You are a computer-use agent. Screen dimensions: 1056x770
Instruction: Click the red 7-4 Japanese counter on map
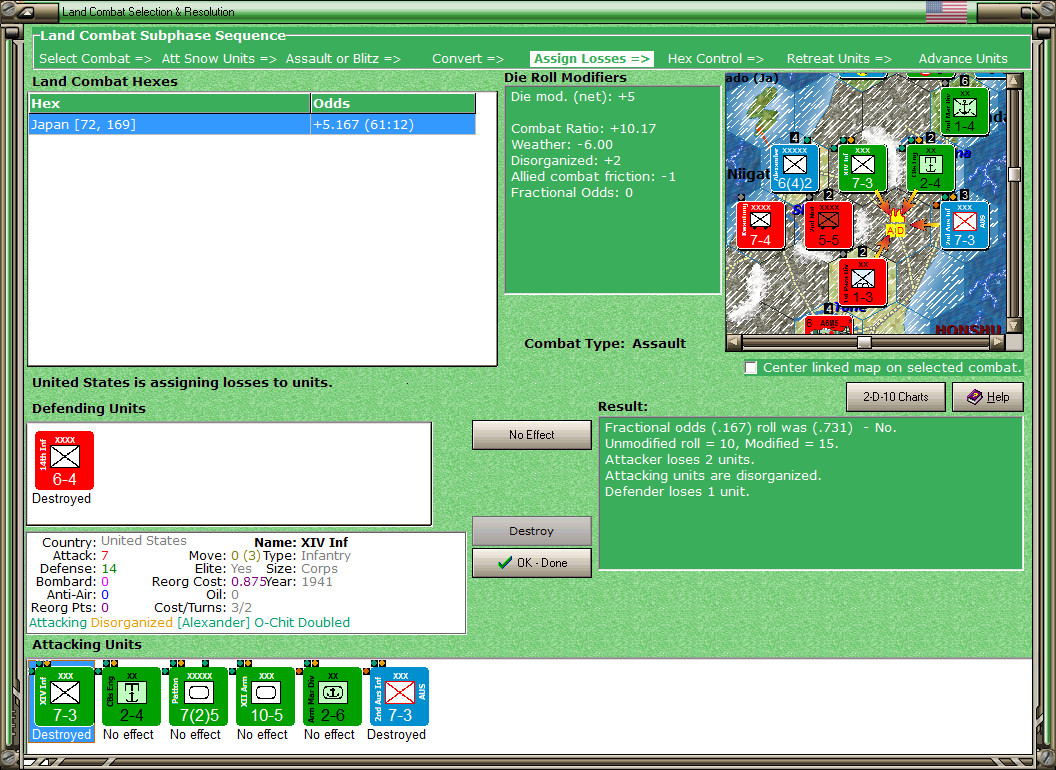[x=760, y=225]
